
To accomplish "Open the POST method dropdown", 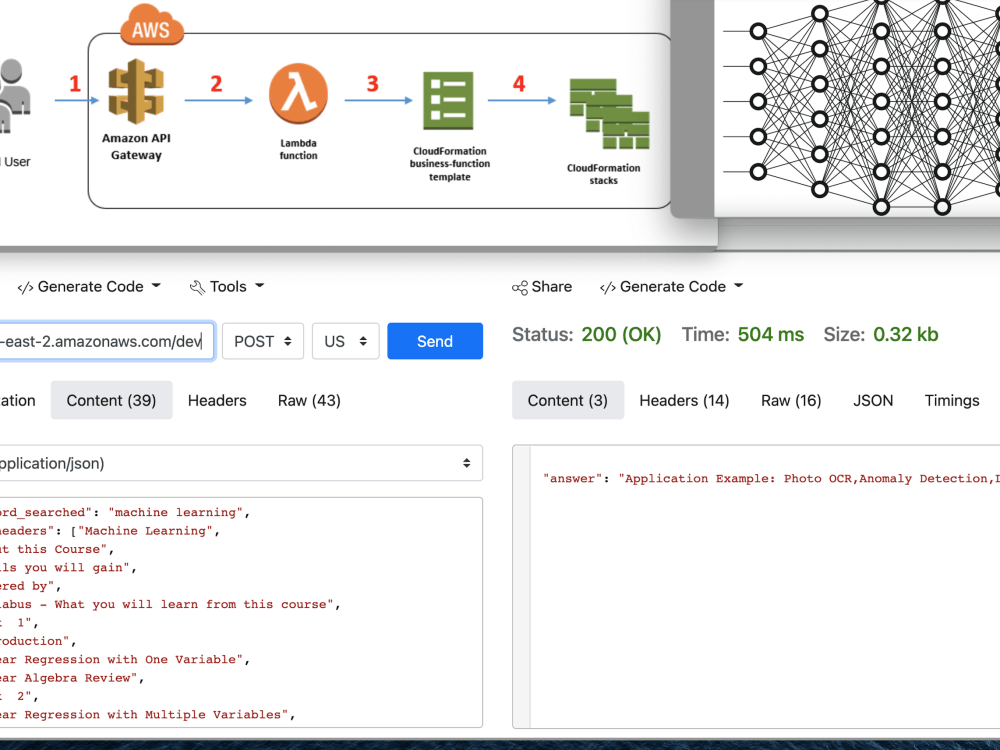I will (x=263, y=341).
